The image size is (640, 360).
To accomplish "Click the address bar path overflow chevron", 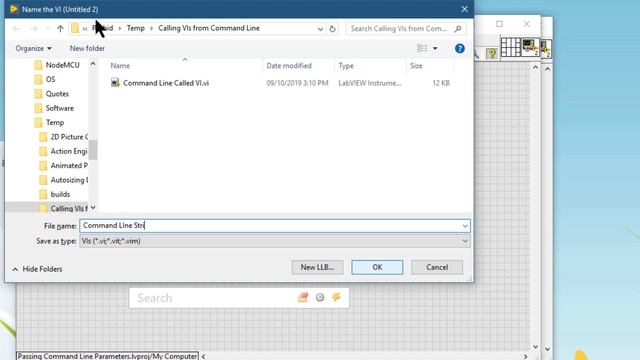I will 85,29.
